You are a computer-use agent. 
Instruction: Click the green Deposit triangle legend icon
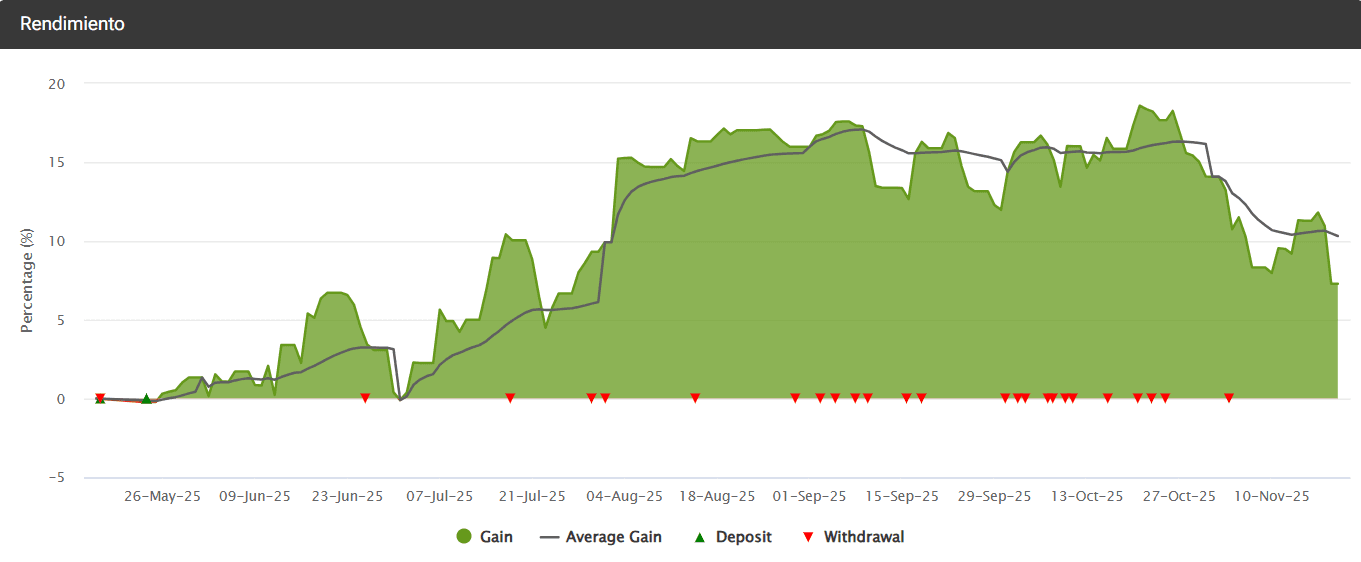(x=700, y=537)
